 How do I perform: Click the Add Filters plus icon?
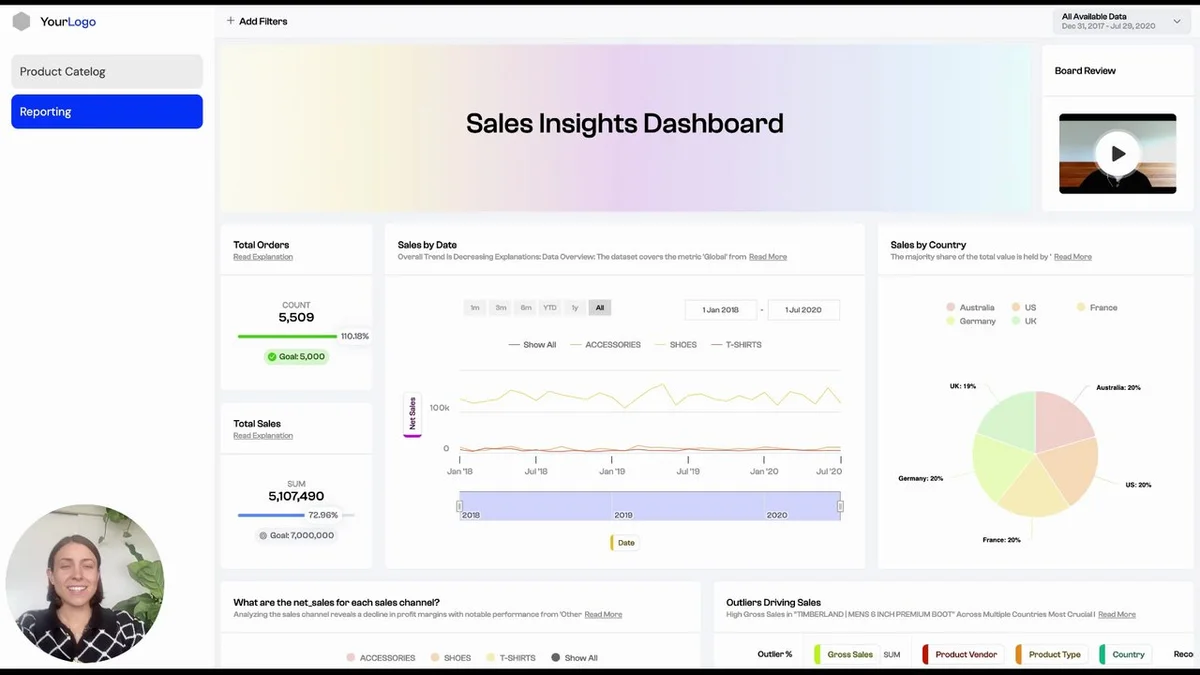click(230, 20)
